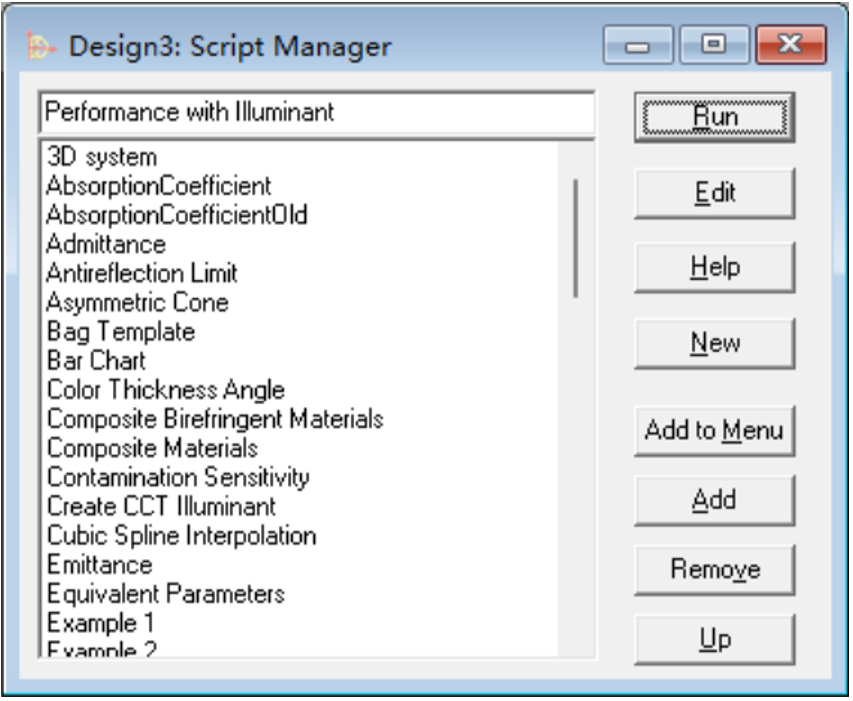
Task: Select AbsorptionCoefficient in the script list
Action: click(158, 186)
